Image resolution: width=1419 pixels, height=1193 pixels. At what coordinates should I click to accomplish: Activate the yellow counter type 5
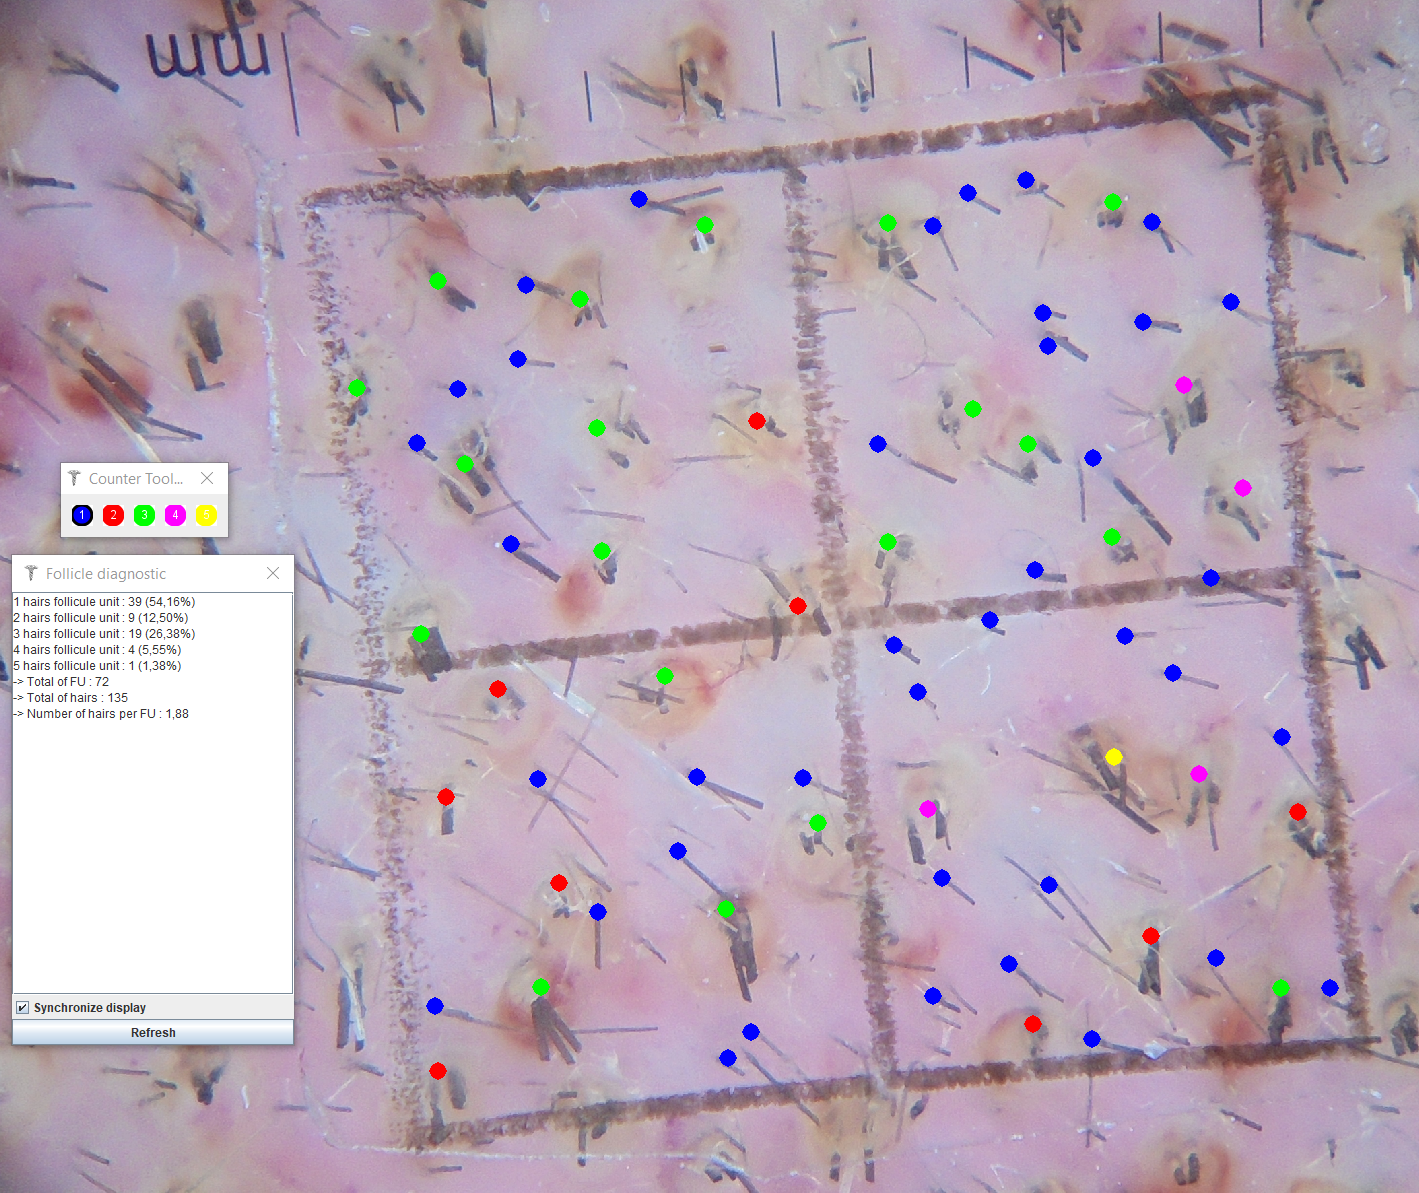coord(206,515)
